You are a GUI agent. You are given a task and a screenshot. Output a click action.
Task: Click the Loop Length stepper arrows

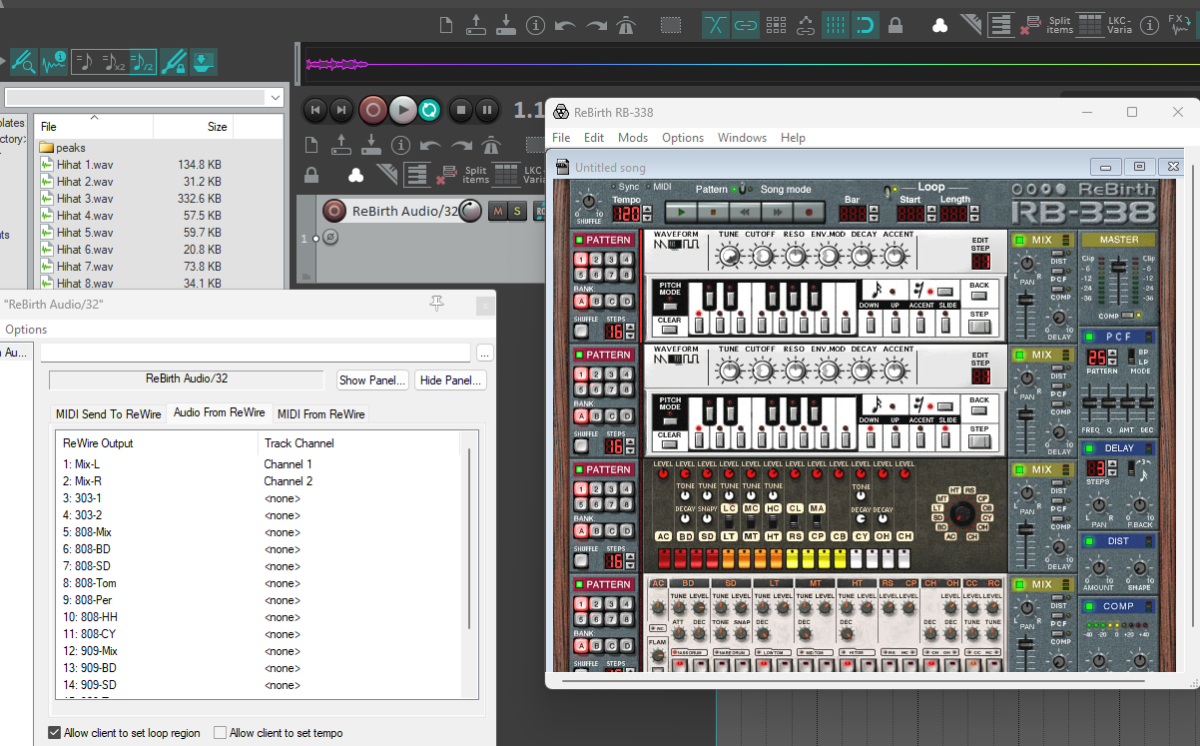[974, 213]
